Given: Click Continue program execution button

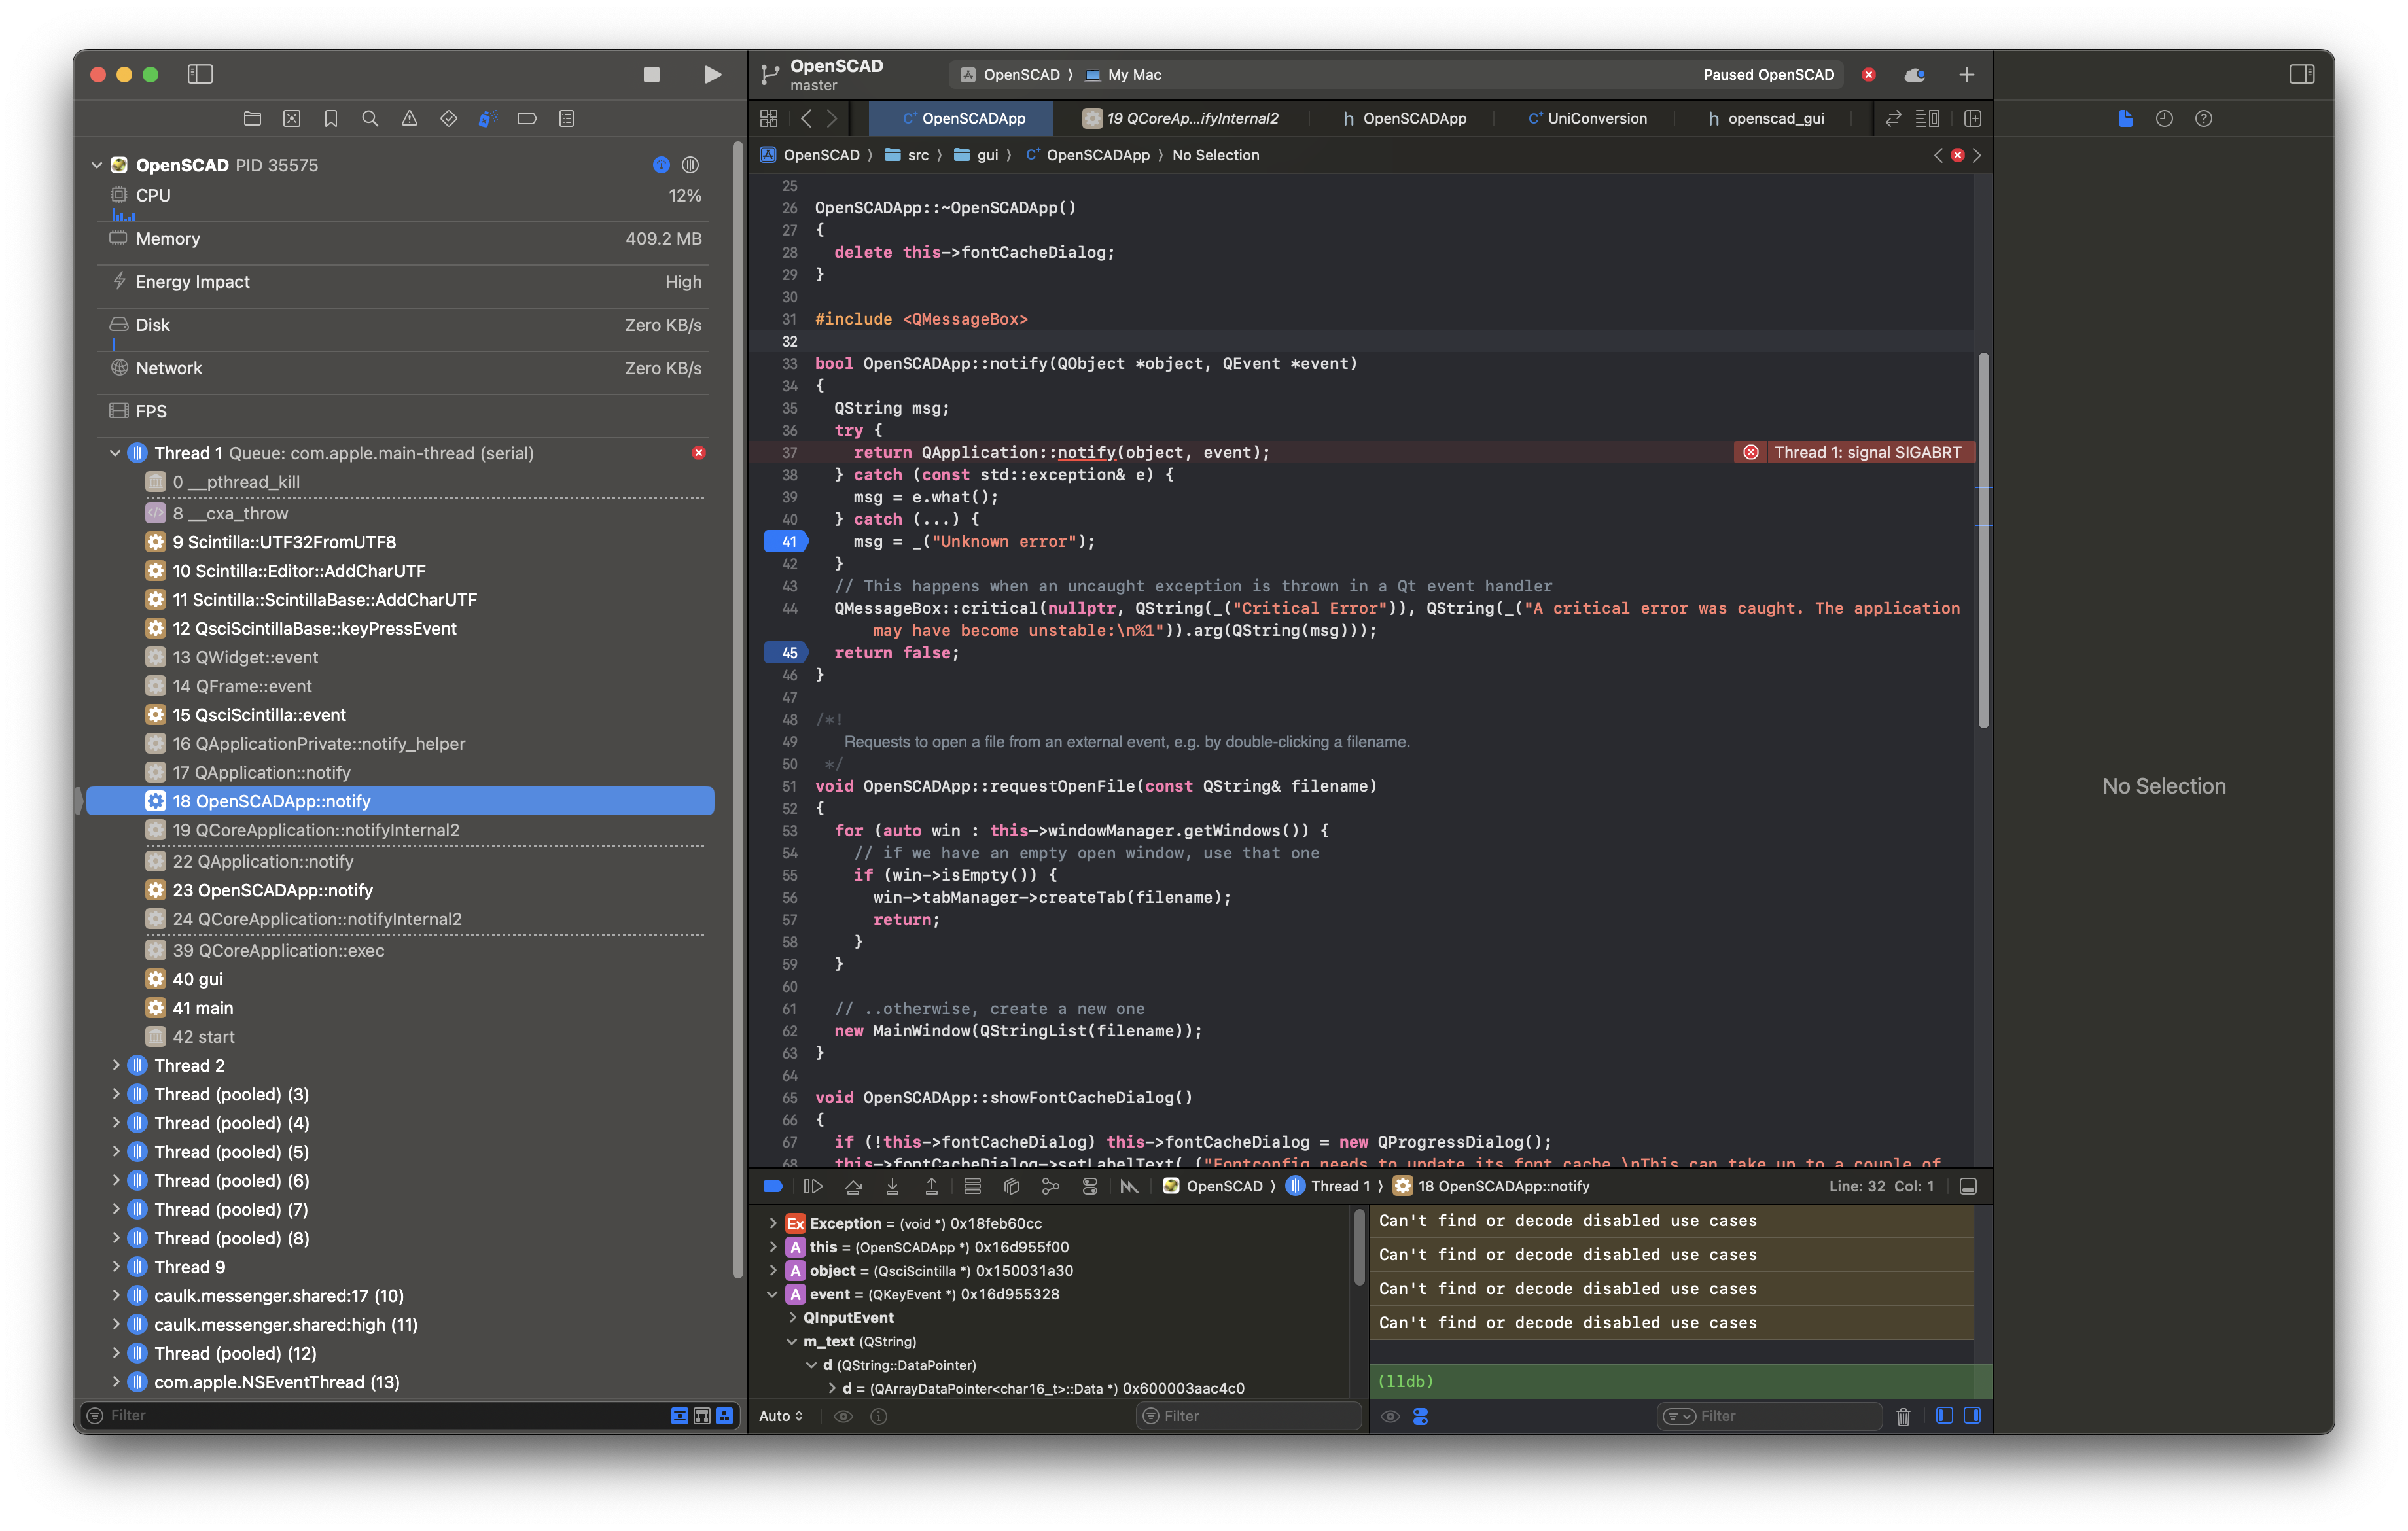Looking at the screenshot, I should tap(812, 1186).
